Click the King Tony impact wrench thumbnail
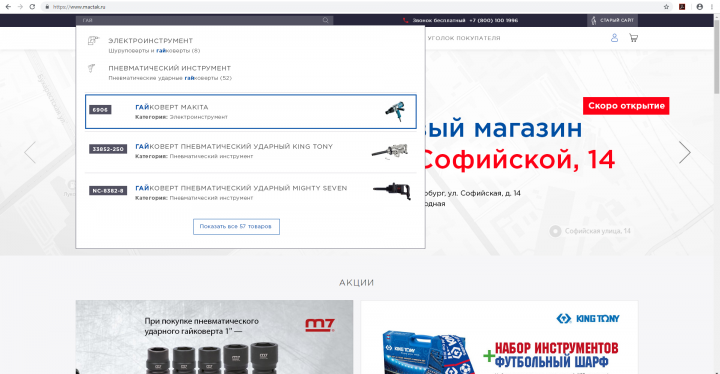 pos(390,151)
